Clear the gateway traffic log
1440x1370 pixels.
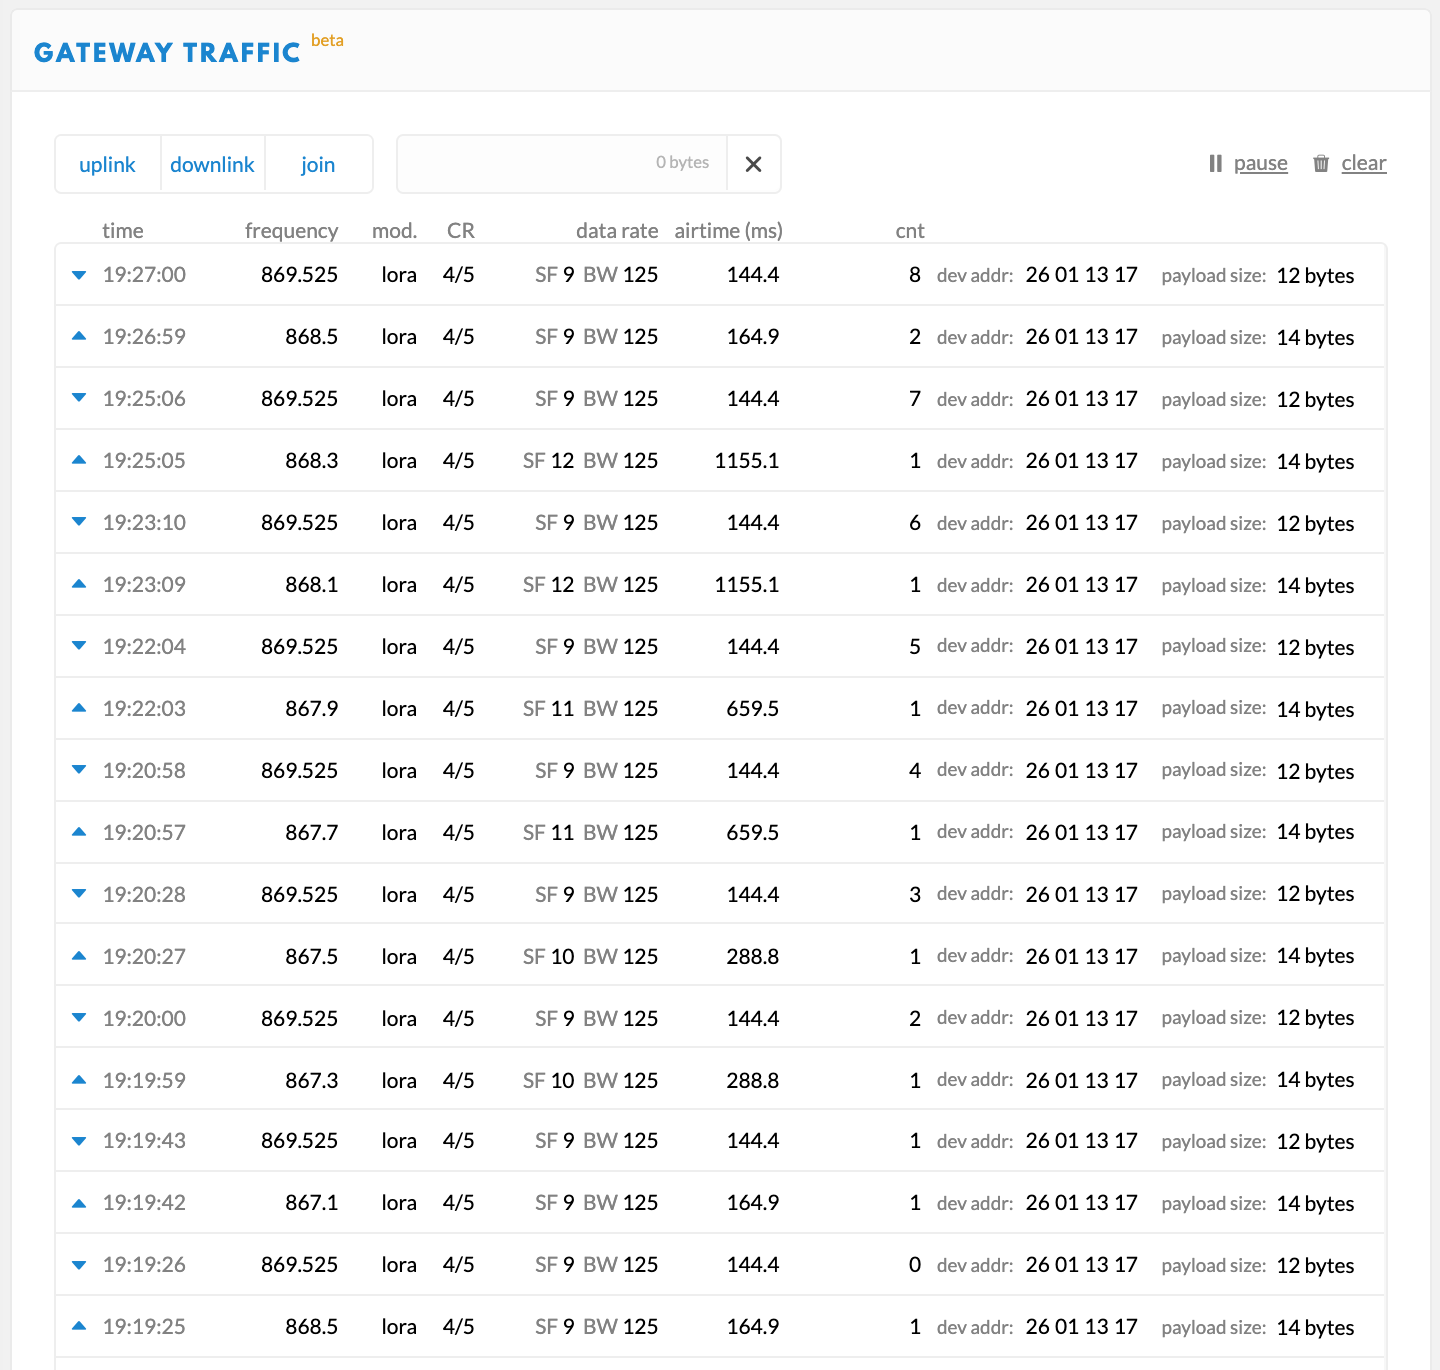point(1363,163)
